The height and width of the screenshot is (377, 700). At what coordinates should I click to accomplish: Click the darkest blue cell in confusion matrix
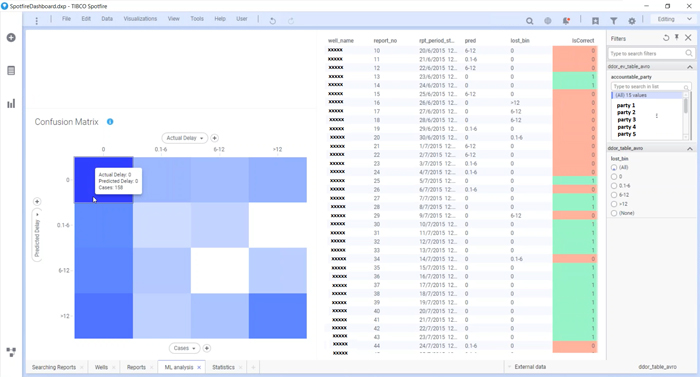click(x=104, y=180)
